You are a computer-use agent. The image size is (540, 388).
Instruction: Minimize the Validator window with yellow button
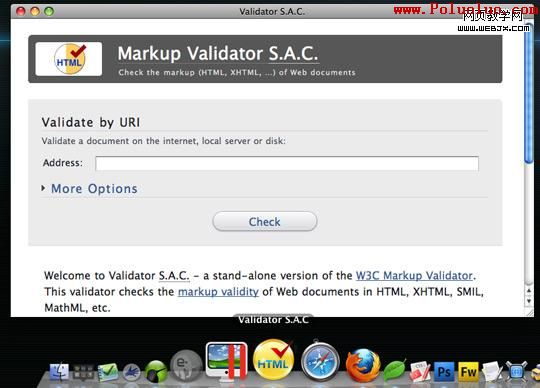point(35,11)
